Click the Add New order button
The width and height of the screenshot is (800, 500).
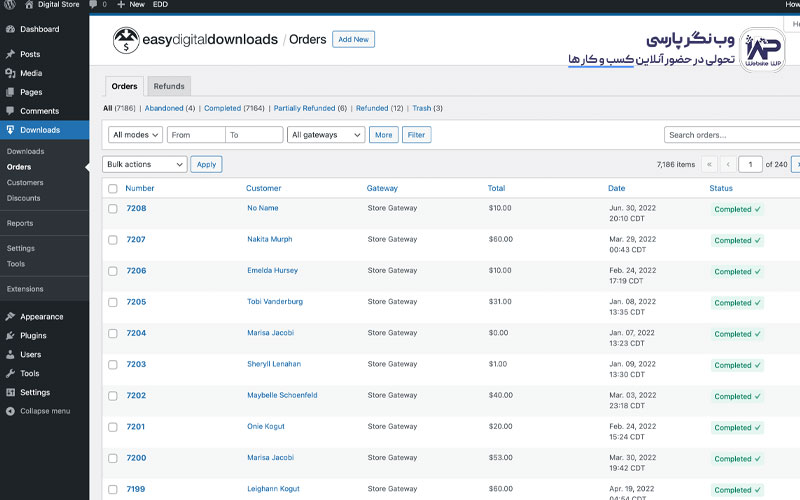point(353,39)
